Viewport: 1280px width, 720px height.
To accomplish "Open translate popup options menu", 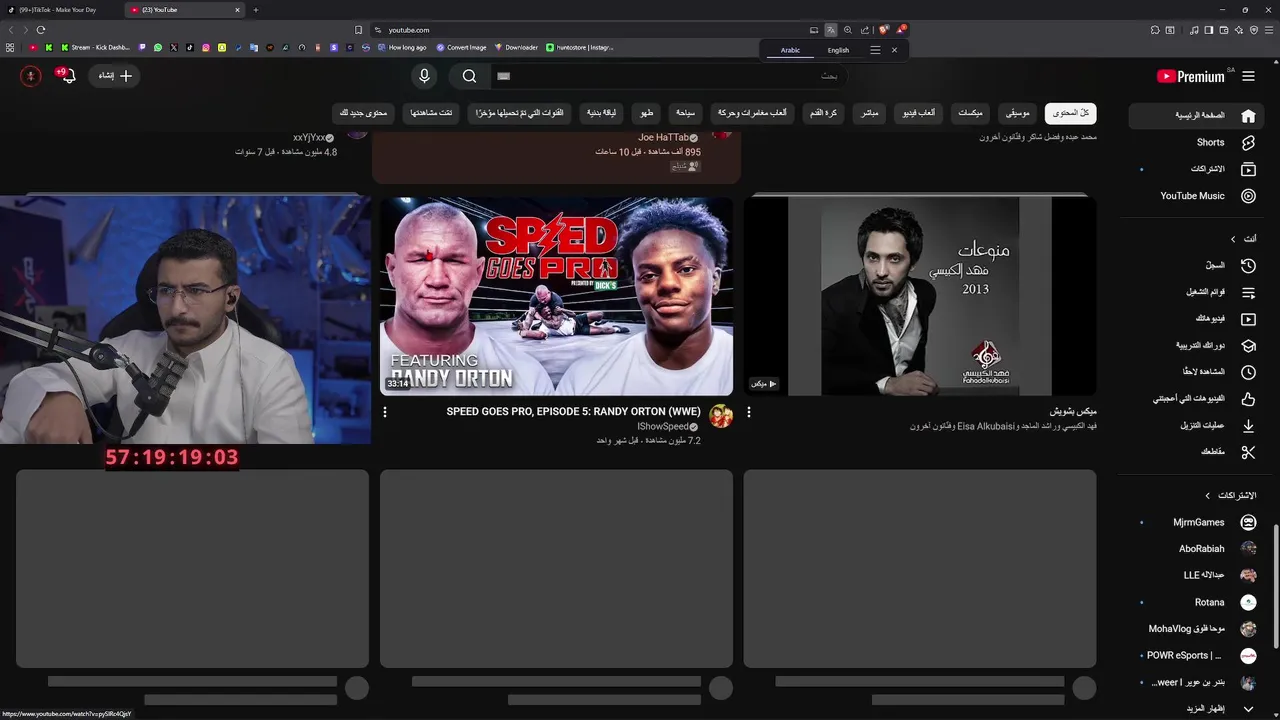I will [875, 50].
